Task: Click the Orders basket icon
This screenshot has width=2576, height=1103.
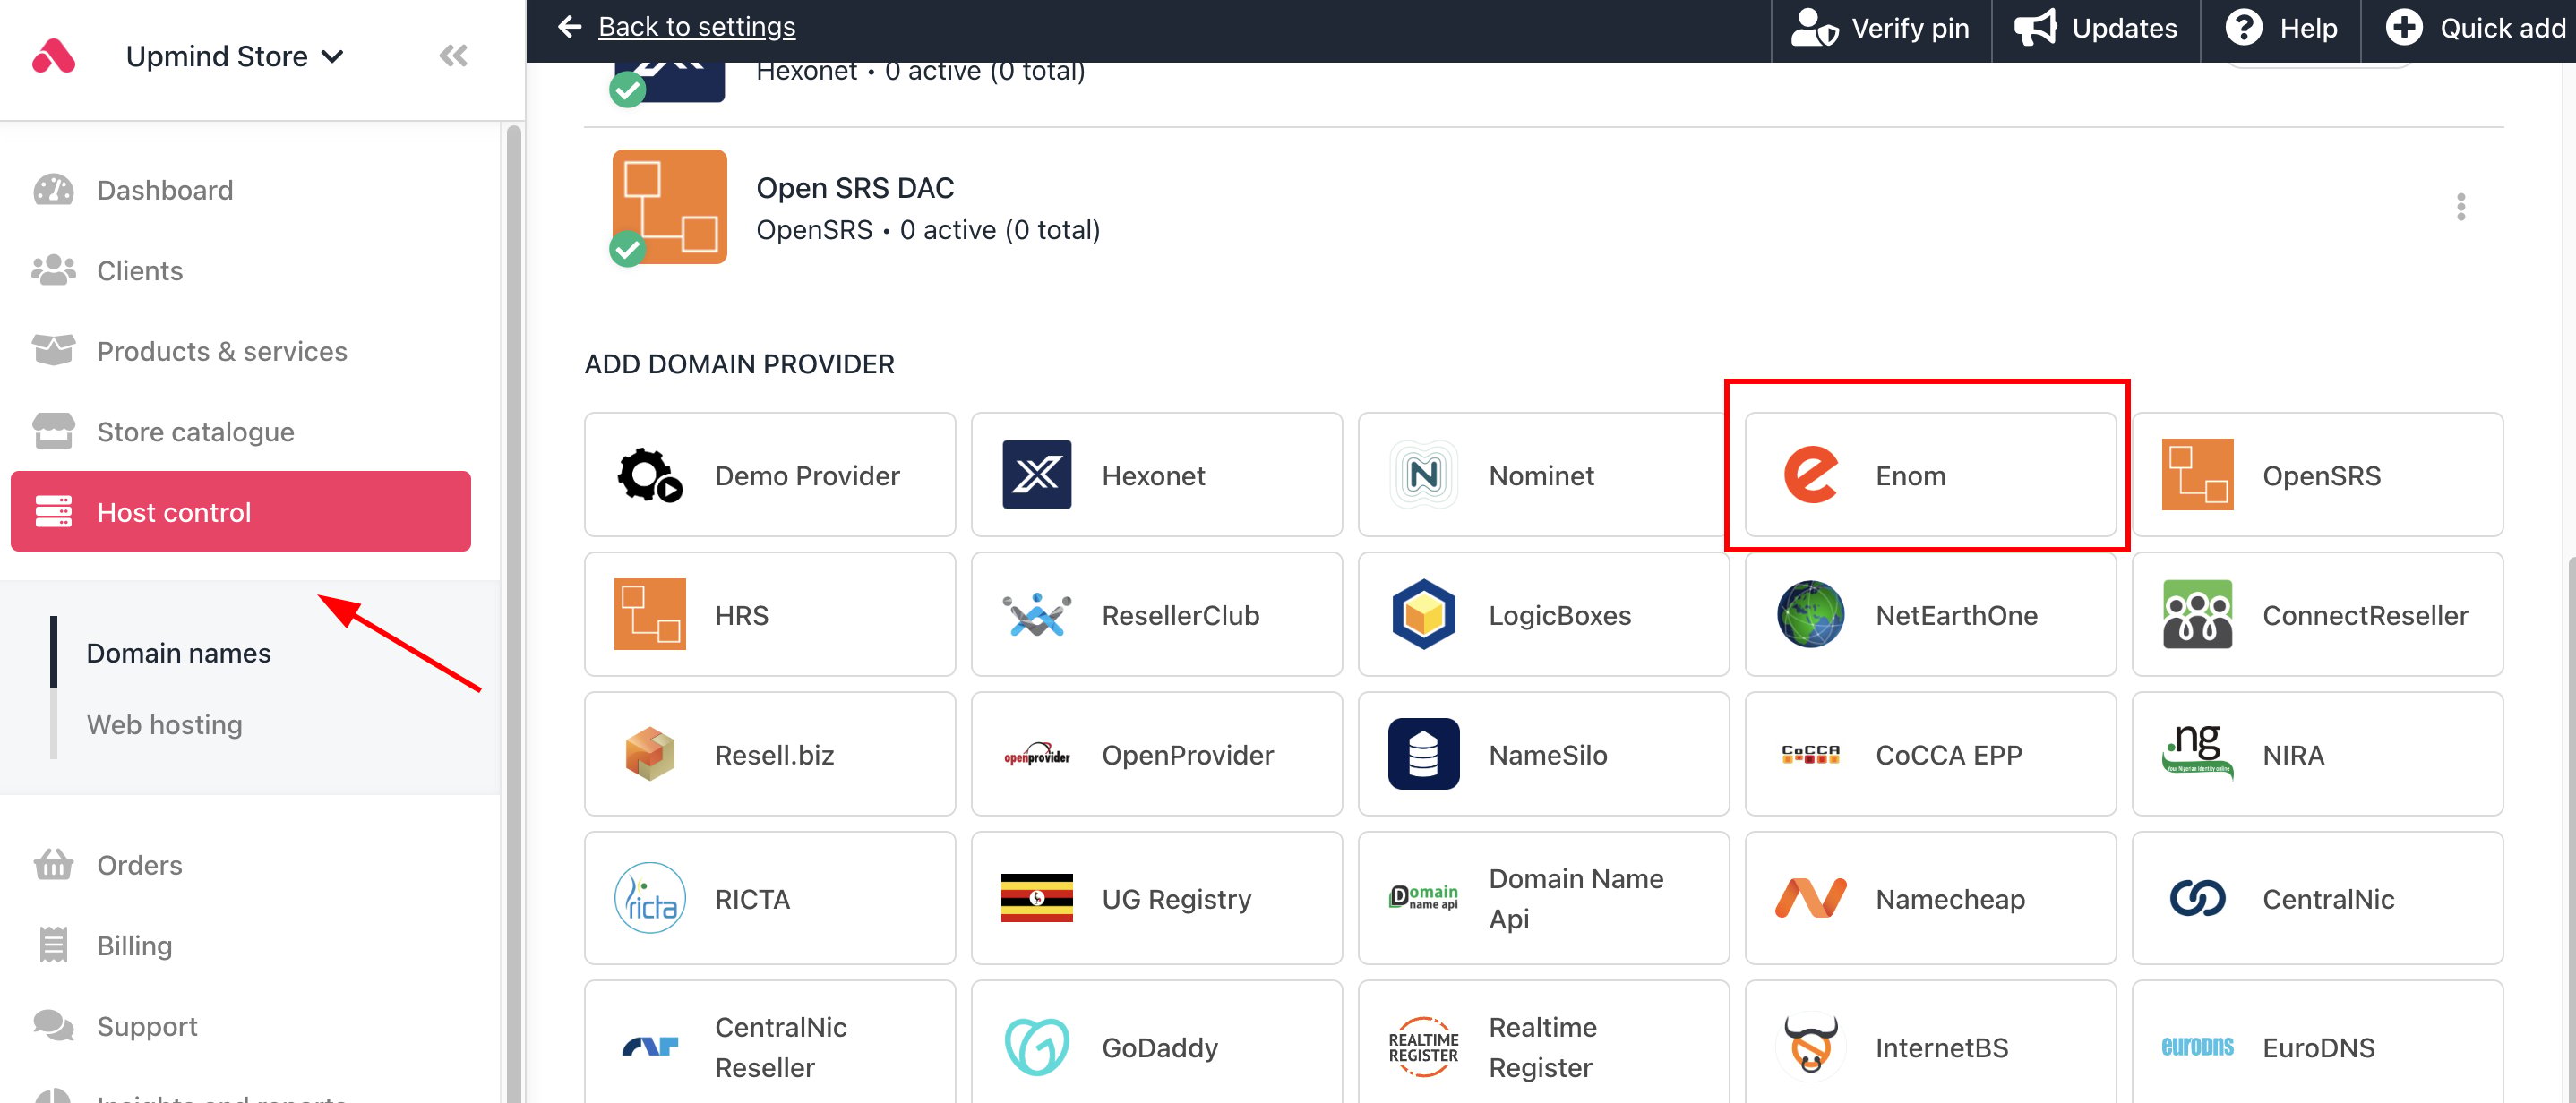Action: tap(53, 864)
